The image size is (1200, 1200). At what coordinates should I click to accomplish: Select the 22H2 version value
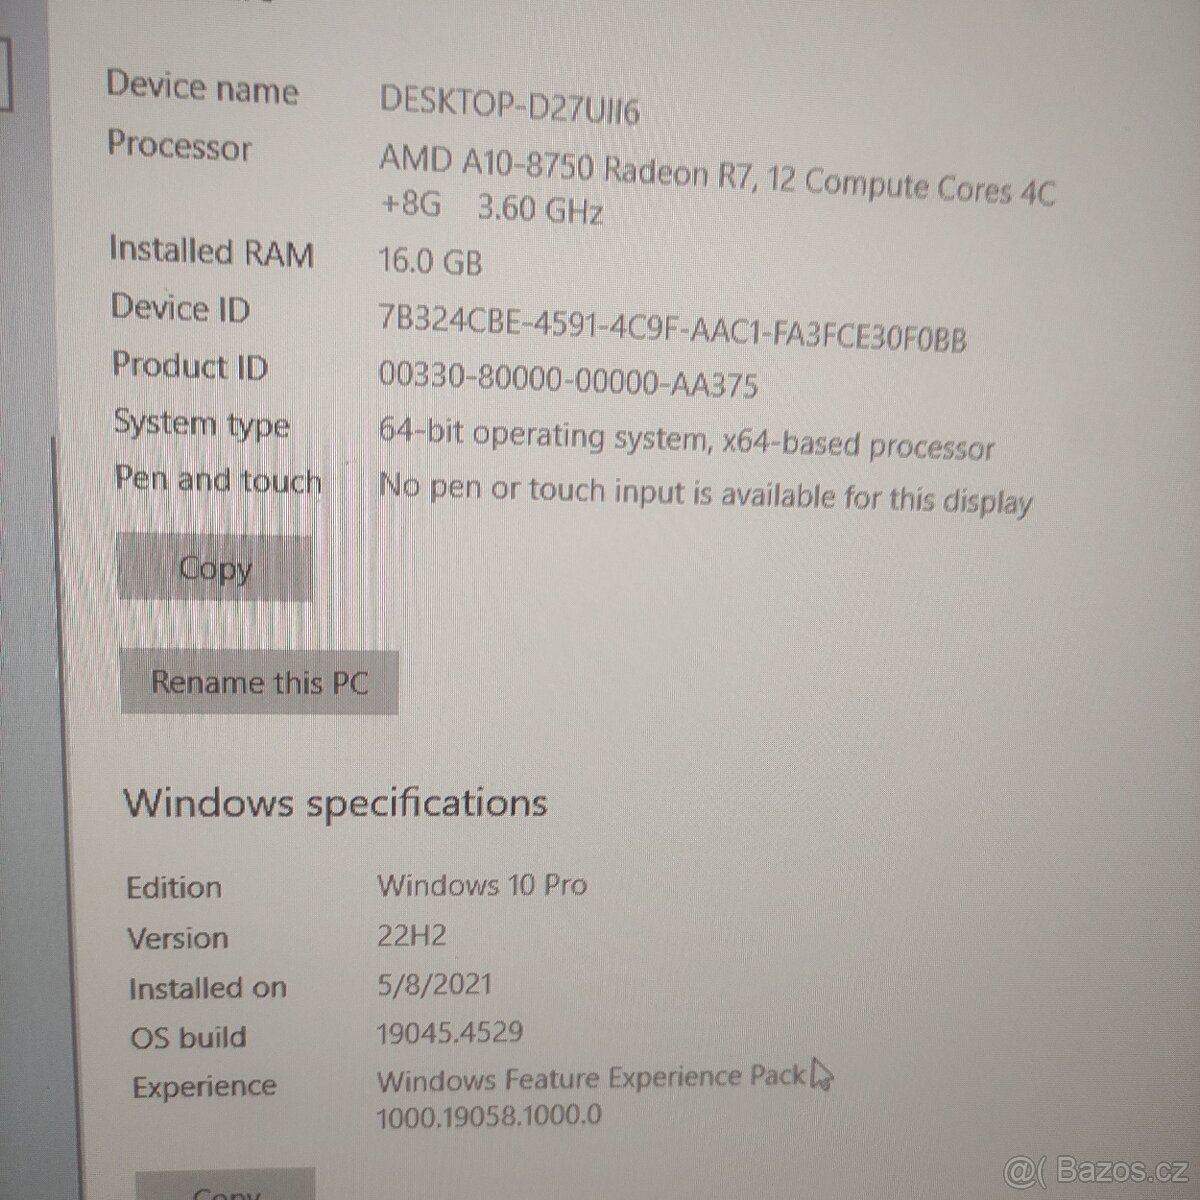tap(411, 936)
